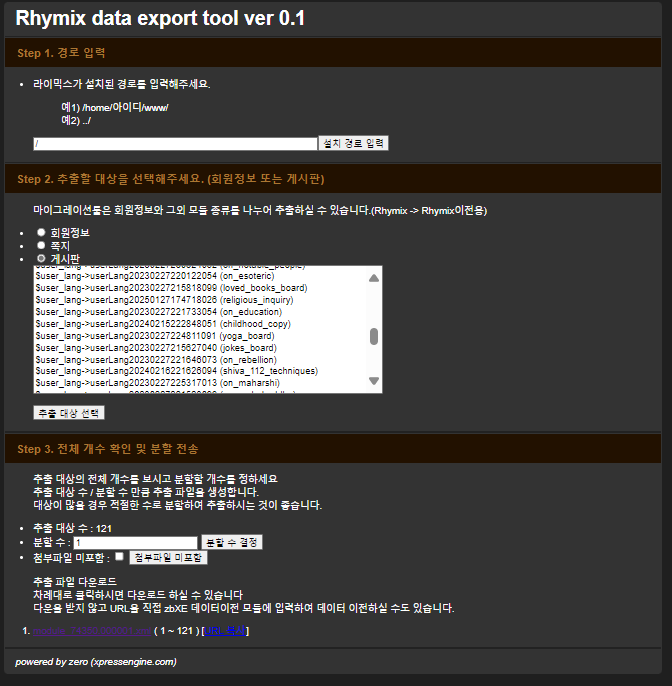Click the 추출 대상 선택 button

[69, 413]
